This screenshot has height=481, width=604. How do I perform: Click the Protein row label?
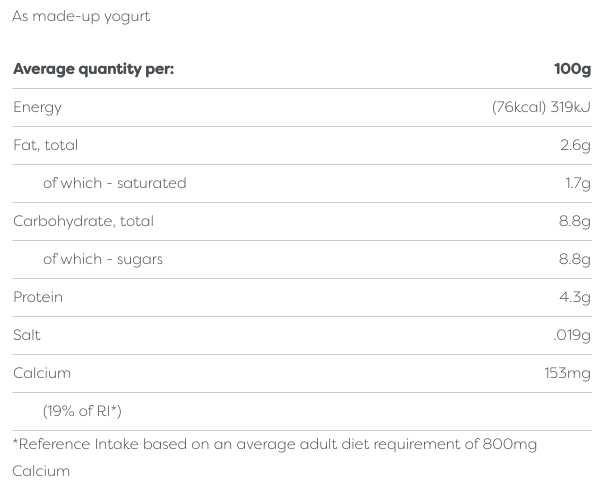click(x=38, y=297)
